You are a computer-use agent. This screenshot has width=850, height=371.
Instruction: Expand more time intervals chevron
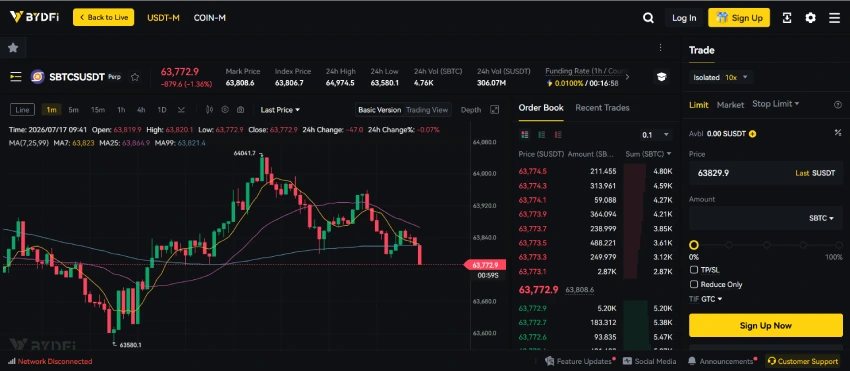click(x=182, y=110)
